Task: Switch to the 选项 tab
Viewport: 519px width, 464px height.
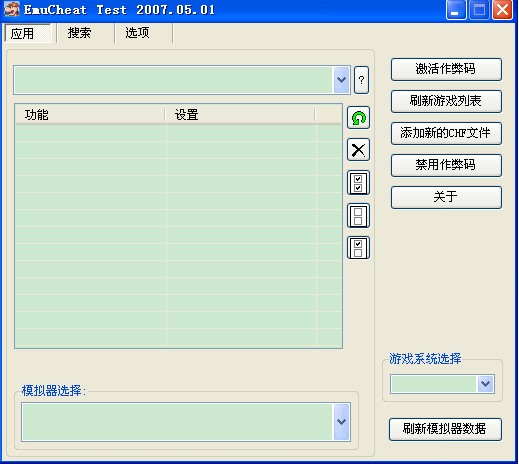Action: point(137,33)
